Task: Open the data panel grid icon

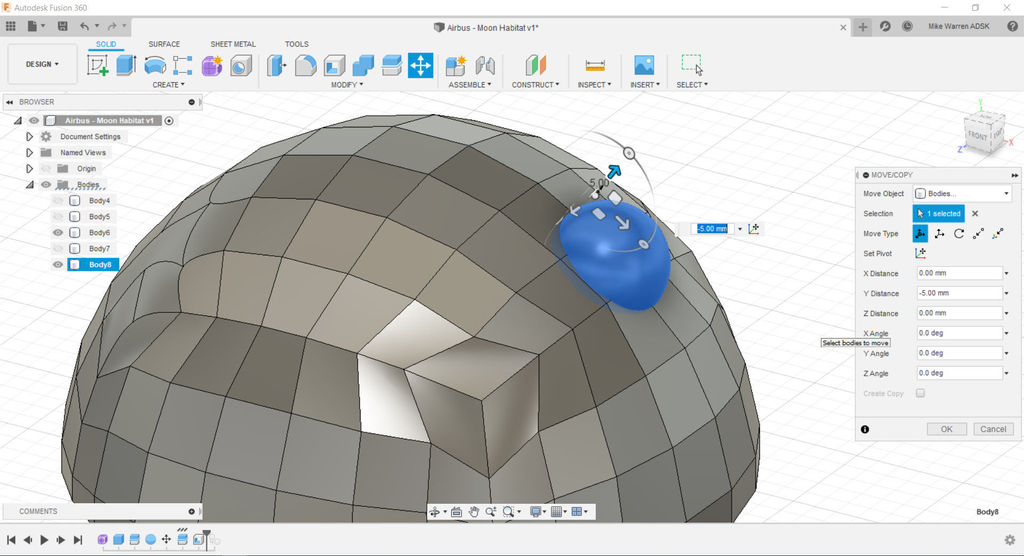Action: pos(10,26)
